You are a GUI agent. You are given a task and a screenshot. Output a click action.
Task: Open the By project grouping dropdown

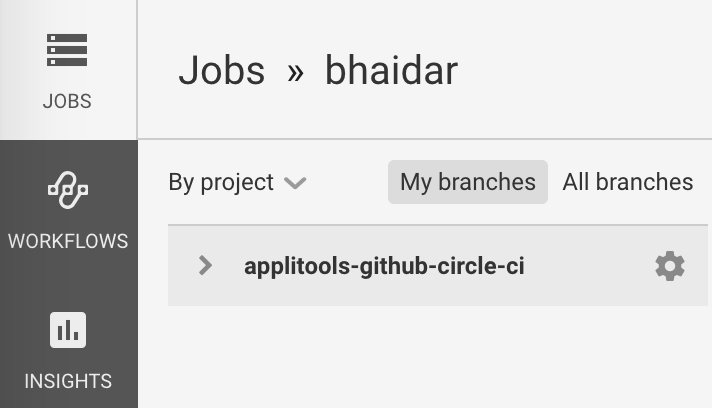click(221, 182)
